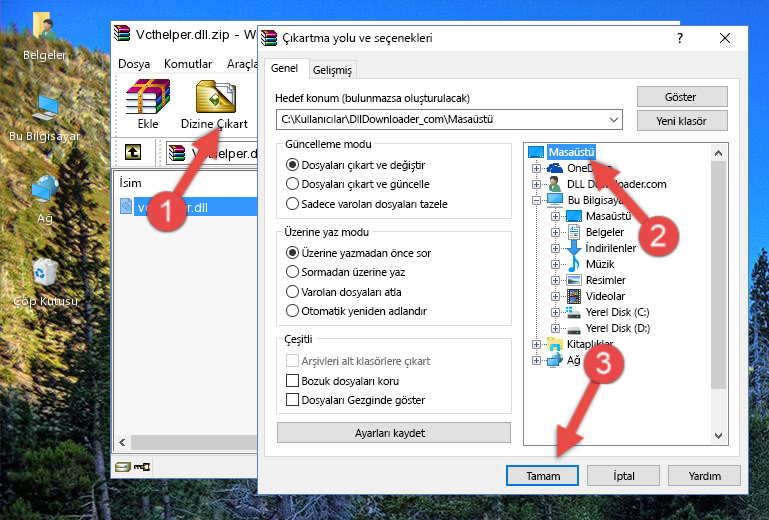Select Videolar in the folder tree
This screenshot has width=769, height=520.
click(x=605, y=296)
